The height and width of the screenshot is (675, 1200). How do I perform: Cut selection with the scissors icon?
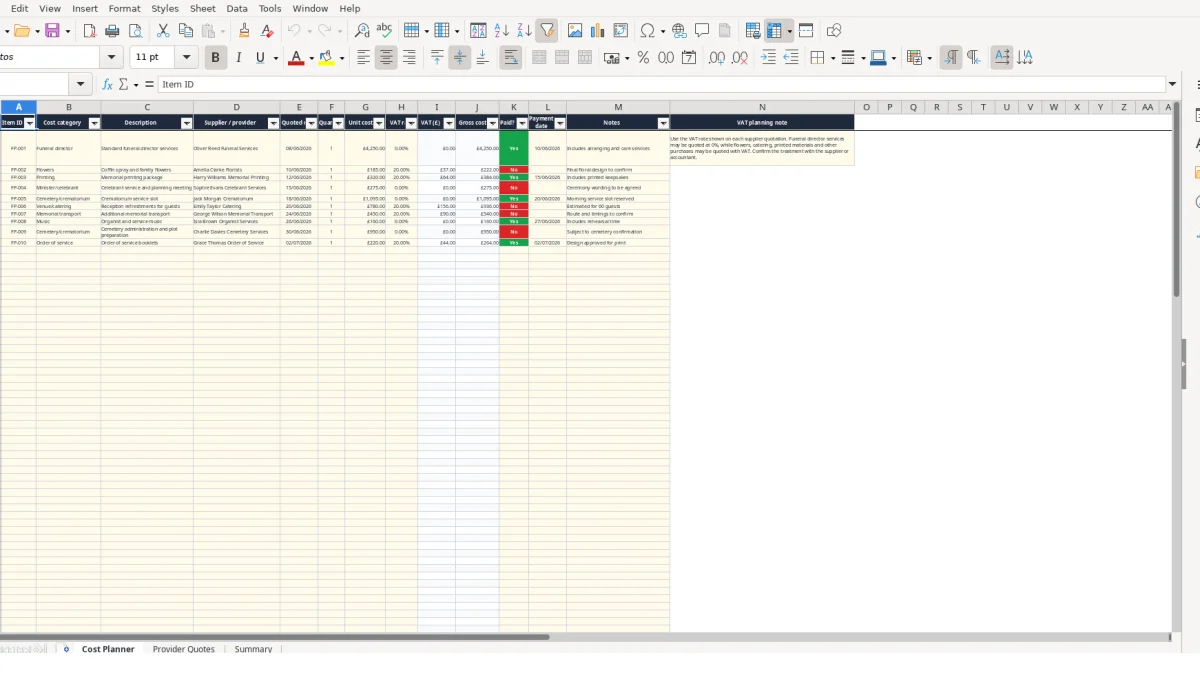[x=163, y=31]
